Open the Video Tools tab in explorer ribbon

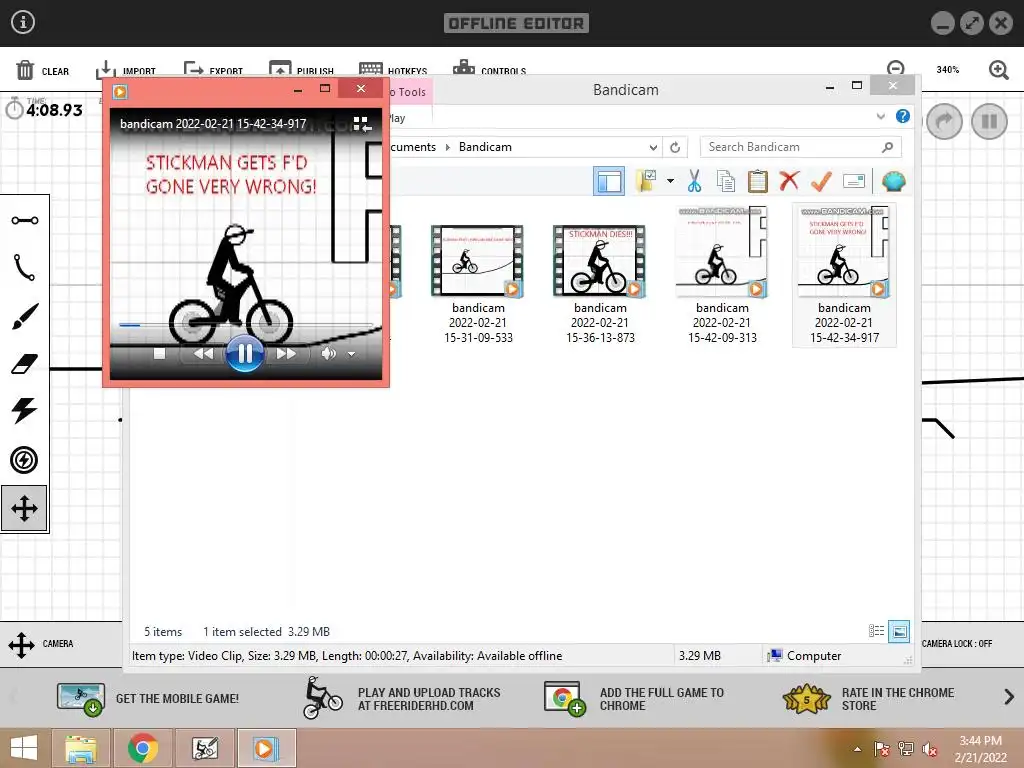[x=408, y=92]
